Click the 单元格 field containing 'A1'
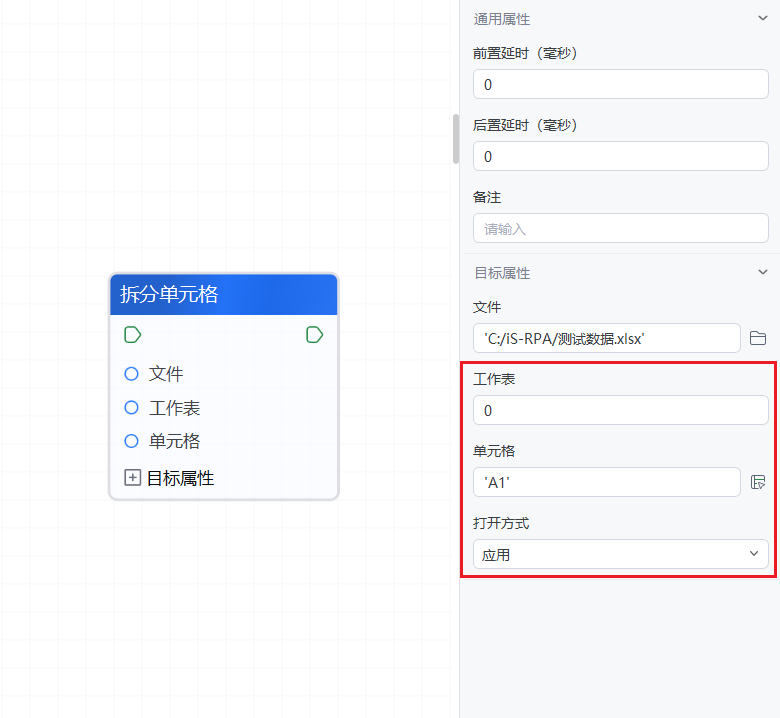780x718 pixels. pos(606,483)
